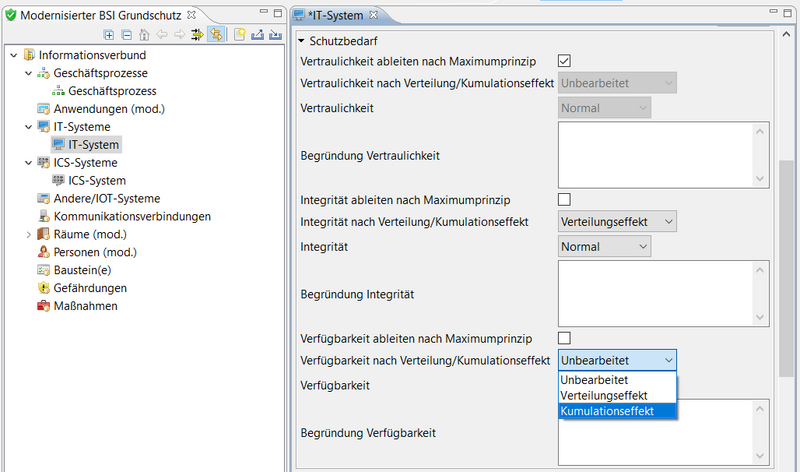Click the new Informationsverbund page icon

click(239, 34)
